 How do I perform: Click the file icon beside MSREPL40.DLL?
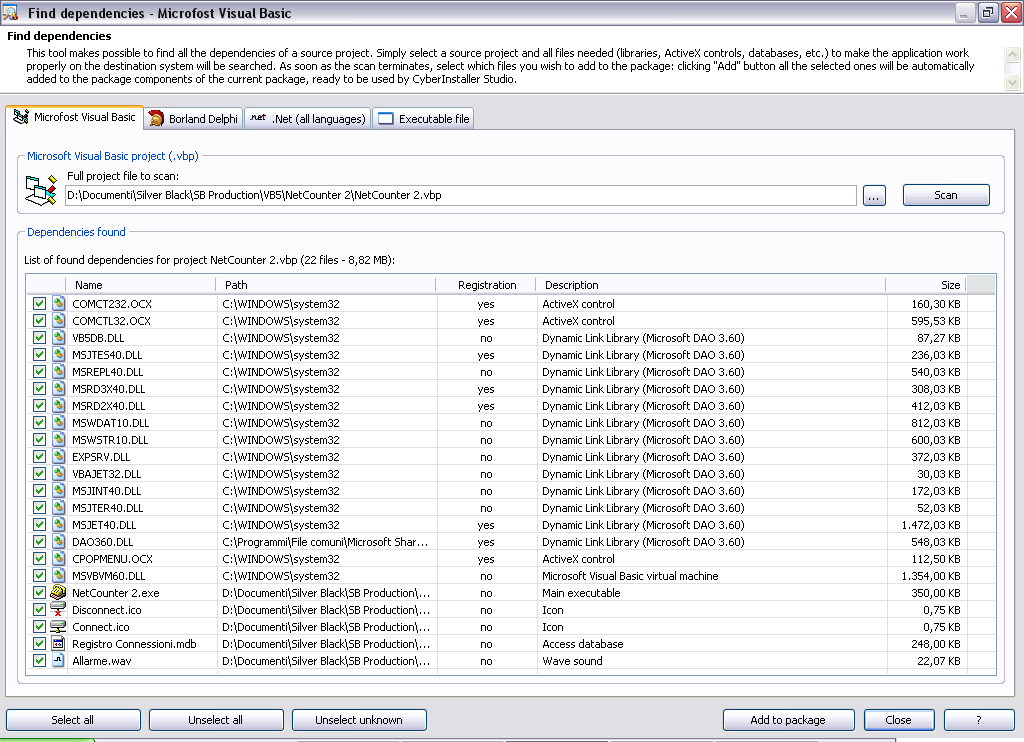click(59, 372)
